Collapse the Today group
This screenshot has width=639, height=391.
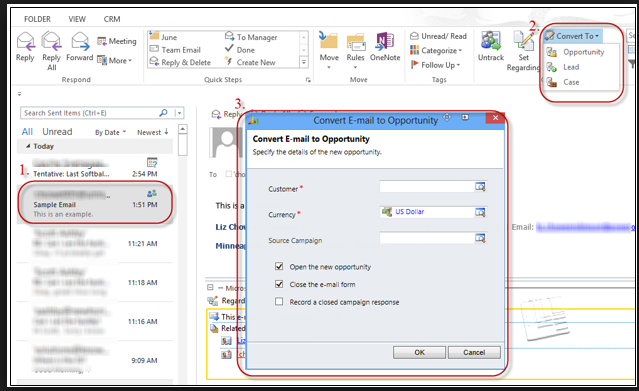[28, 146]
